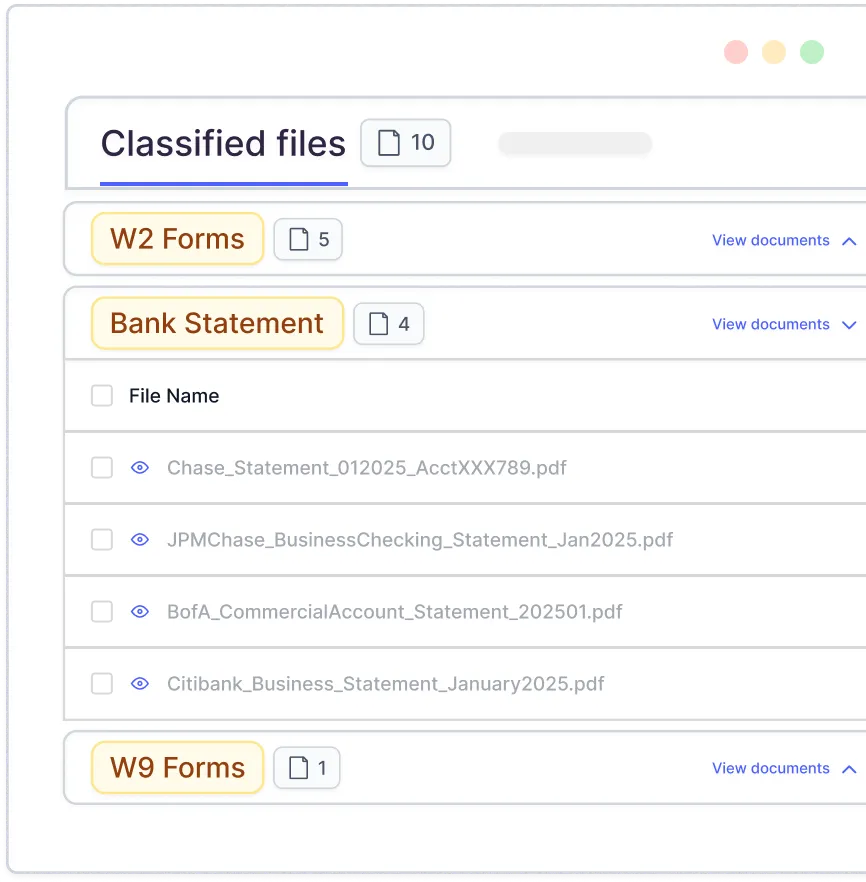The image size is (866, 882).
Task: Click the File Name column header
Action: (x=174, y=395)
